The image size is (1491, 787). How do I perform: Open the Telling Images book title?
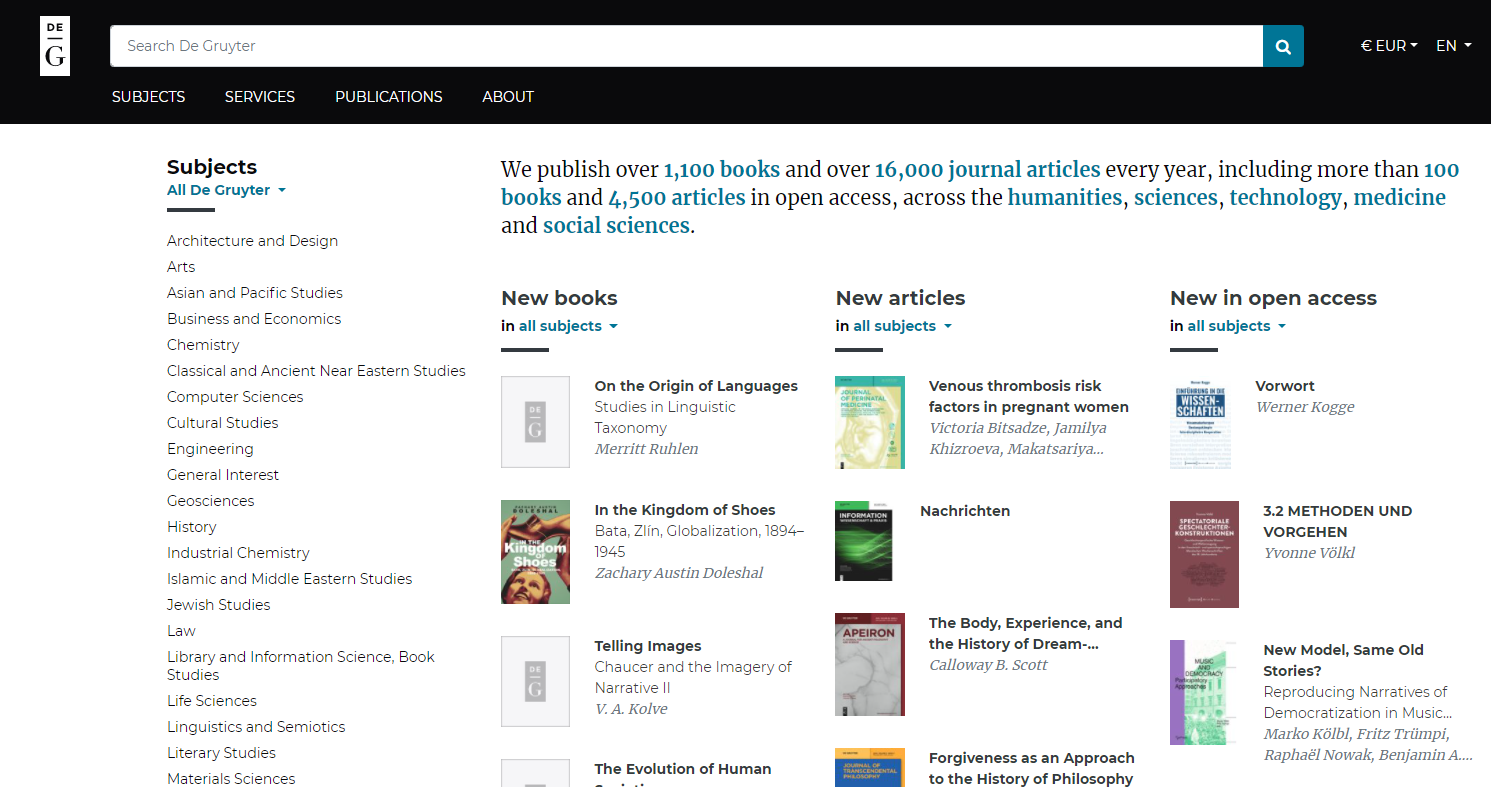point(648,646)
